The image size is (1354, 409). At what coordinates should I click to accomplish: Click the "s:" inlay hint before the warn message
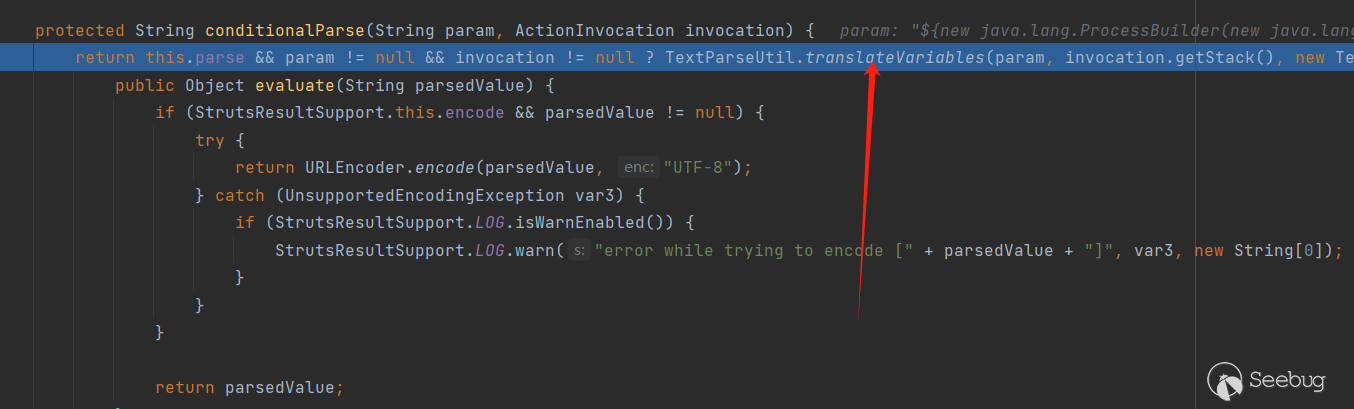point(579,250)
